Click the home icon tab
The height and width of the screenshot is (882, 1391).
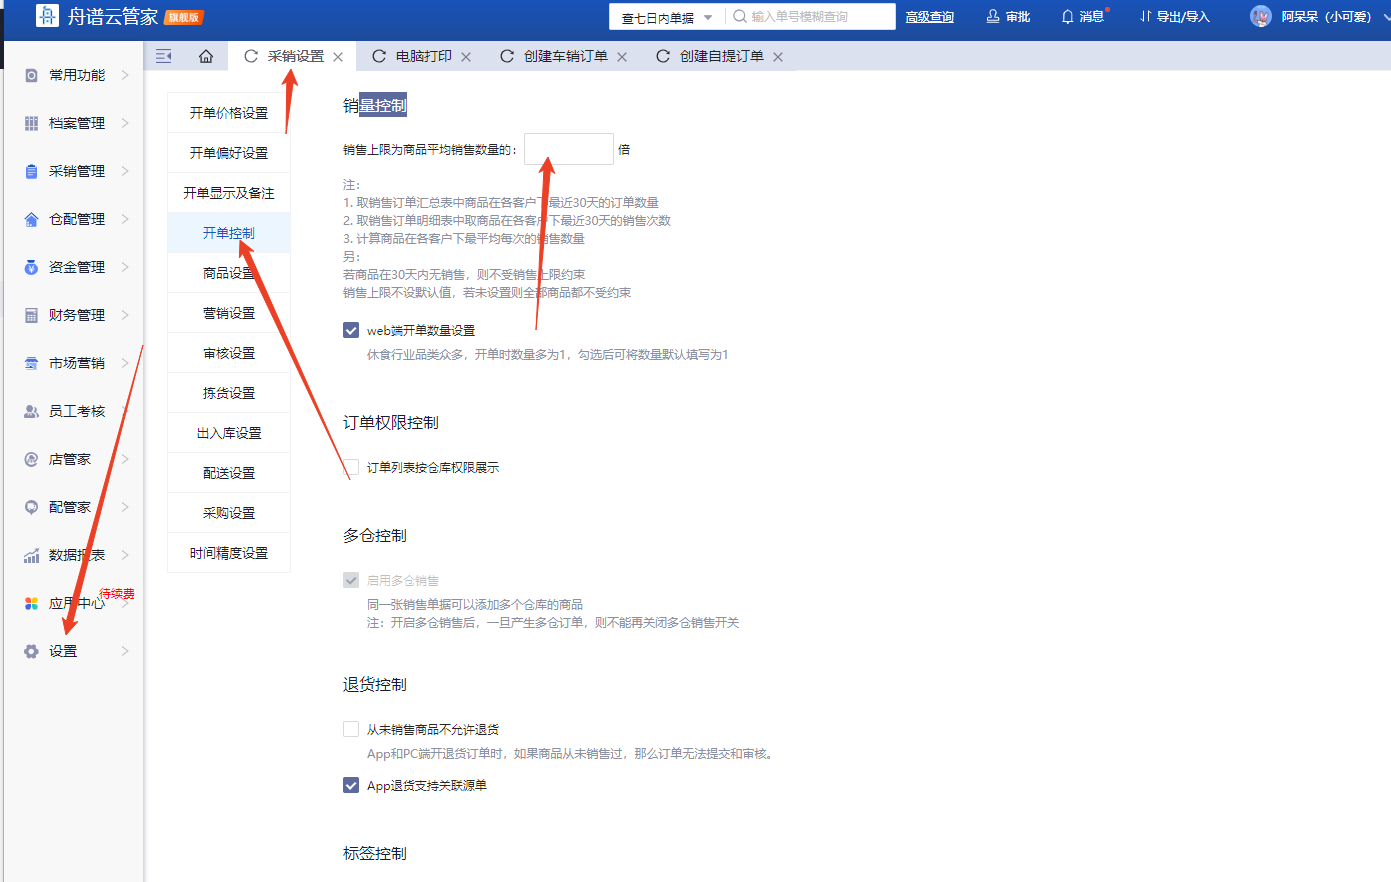click(x=206, y=57)
